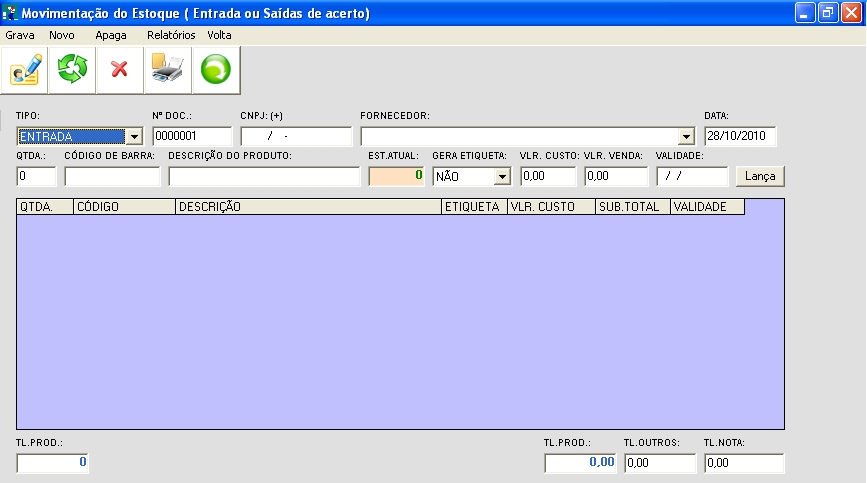This screenshot has width=867, height=483.
Task: Open the Grava menu
Action: coord(20,34)
